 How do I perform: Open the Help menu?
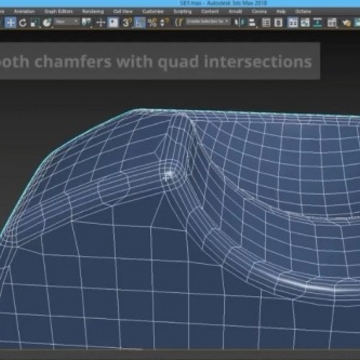tap(282, 11)
